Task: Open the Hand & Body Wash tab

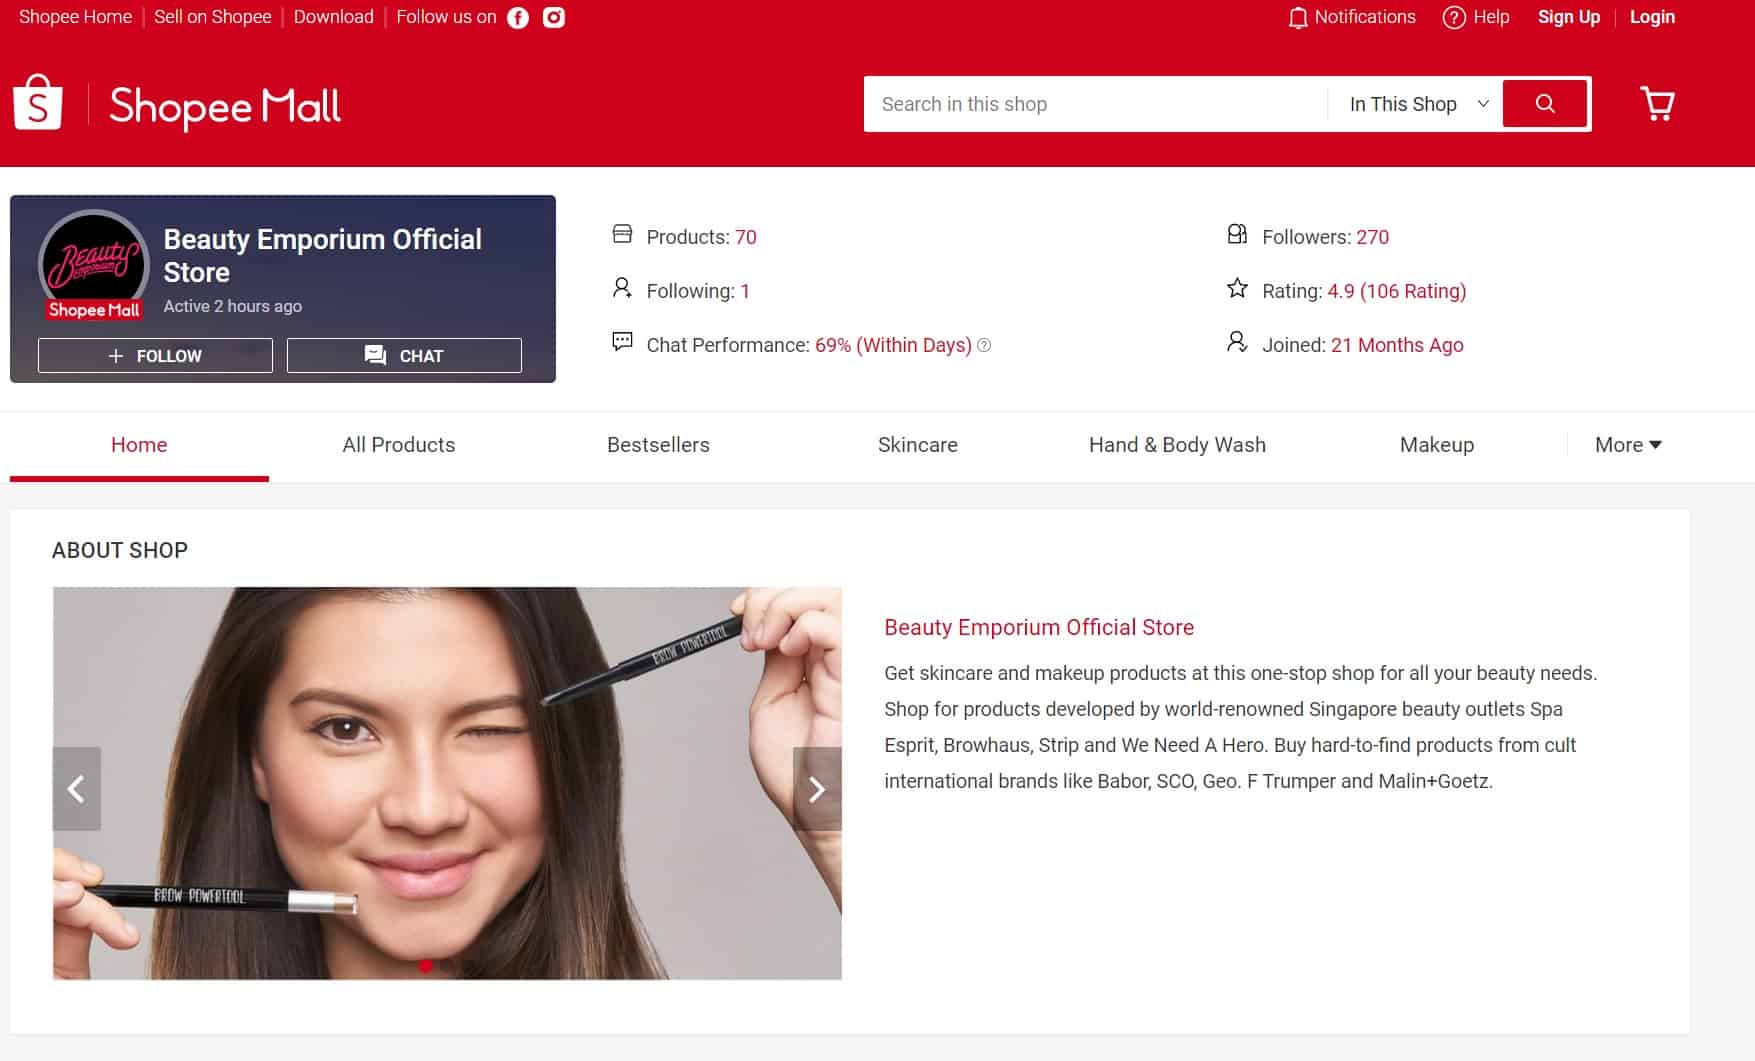Action: coord(1177,445)
